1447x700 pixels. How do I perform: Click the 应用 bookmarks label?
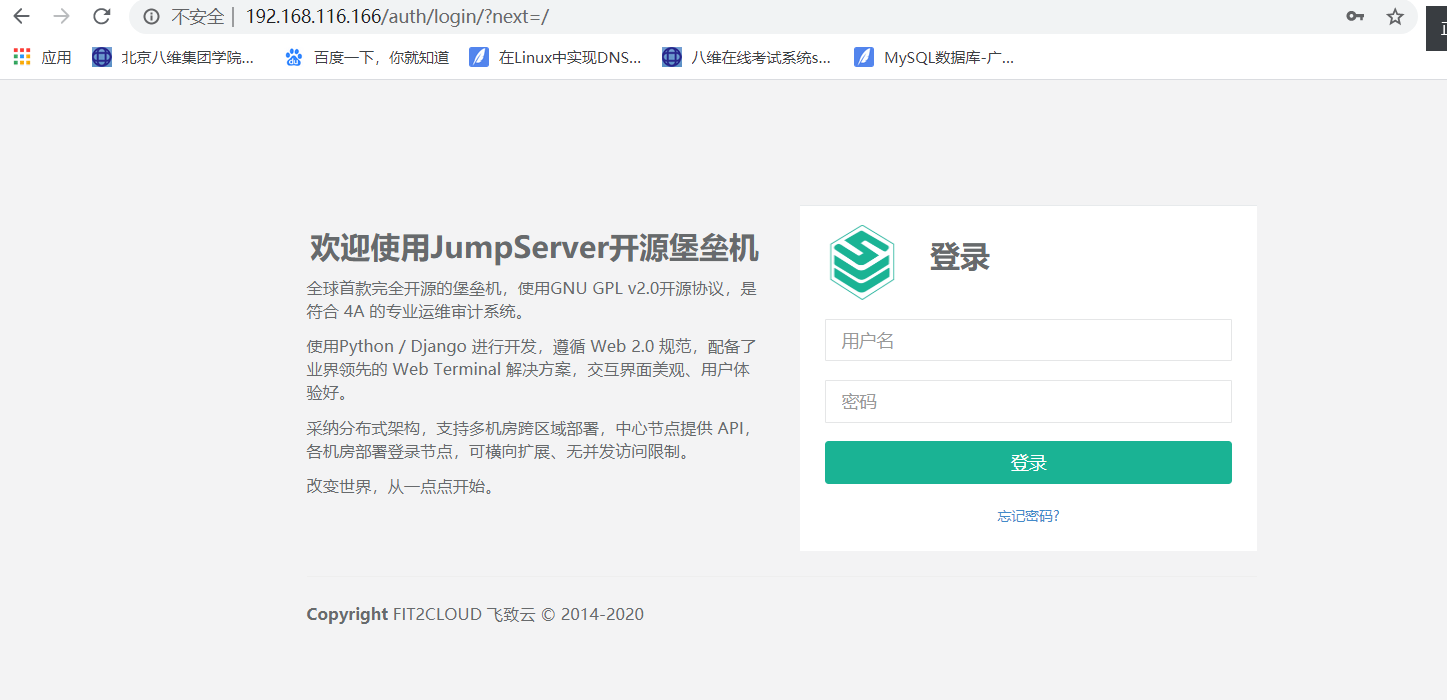[x=56, y=57]
